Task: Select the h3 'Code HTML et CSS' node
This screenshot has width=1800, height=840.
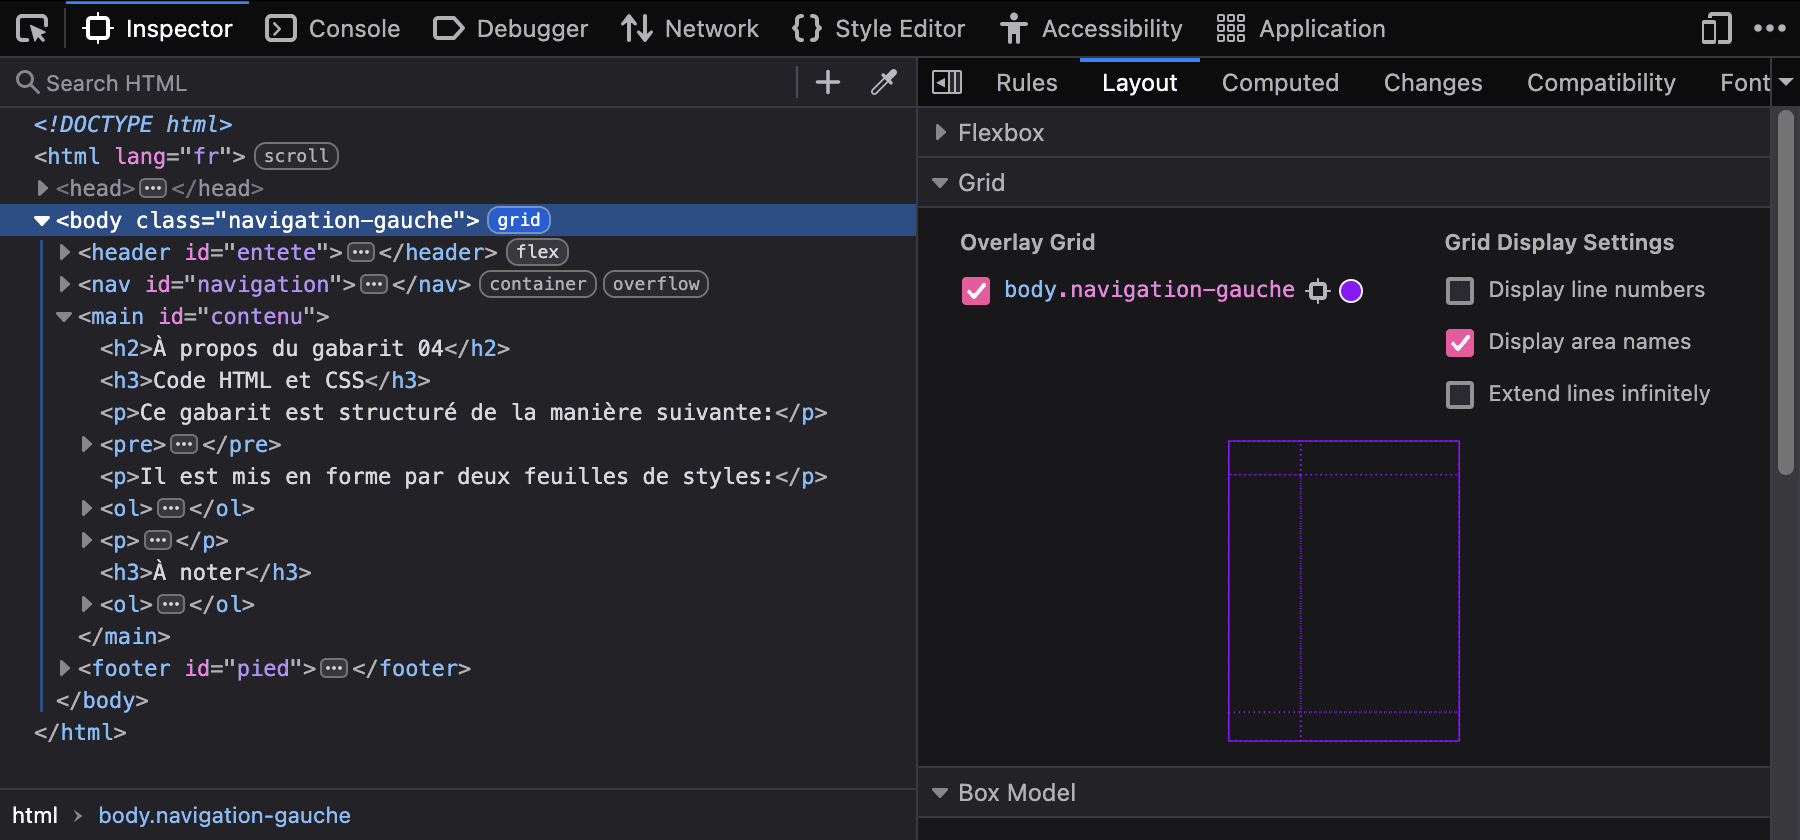Action: (265, 380)
